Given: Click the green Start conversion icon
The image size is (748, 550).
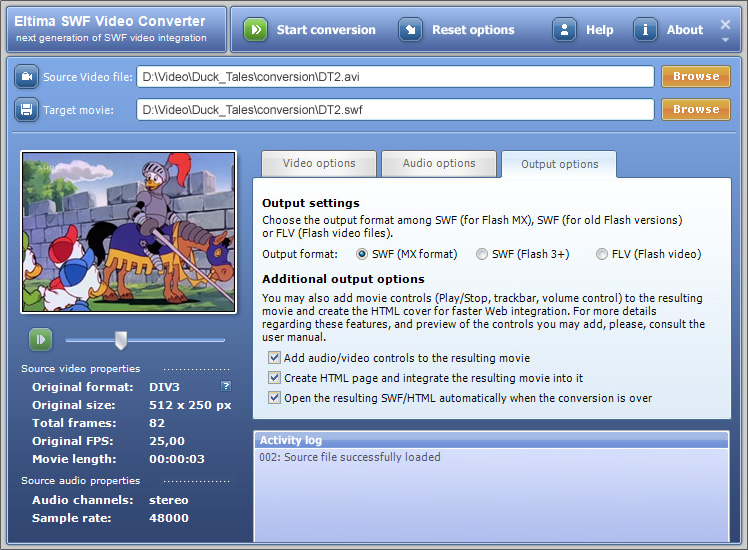Looking at the screenshot, I should click(256, 30).
